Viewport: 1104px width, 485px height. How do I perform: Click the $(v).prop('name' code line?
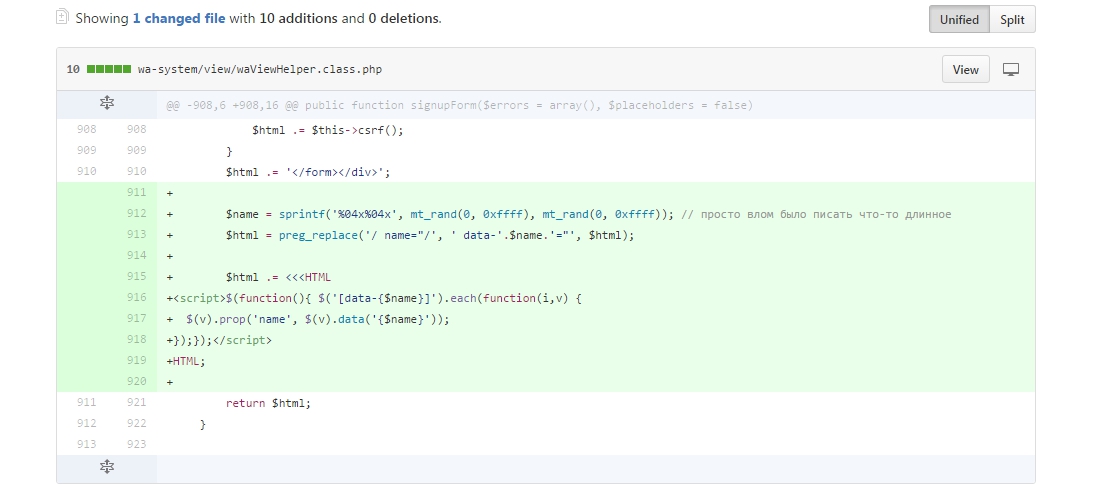point(318,320)
